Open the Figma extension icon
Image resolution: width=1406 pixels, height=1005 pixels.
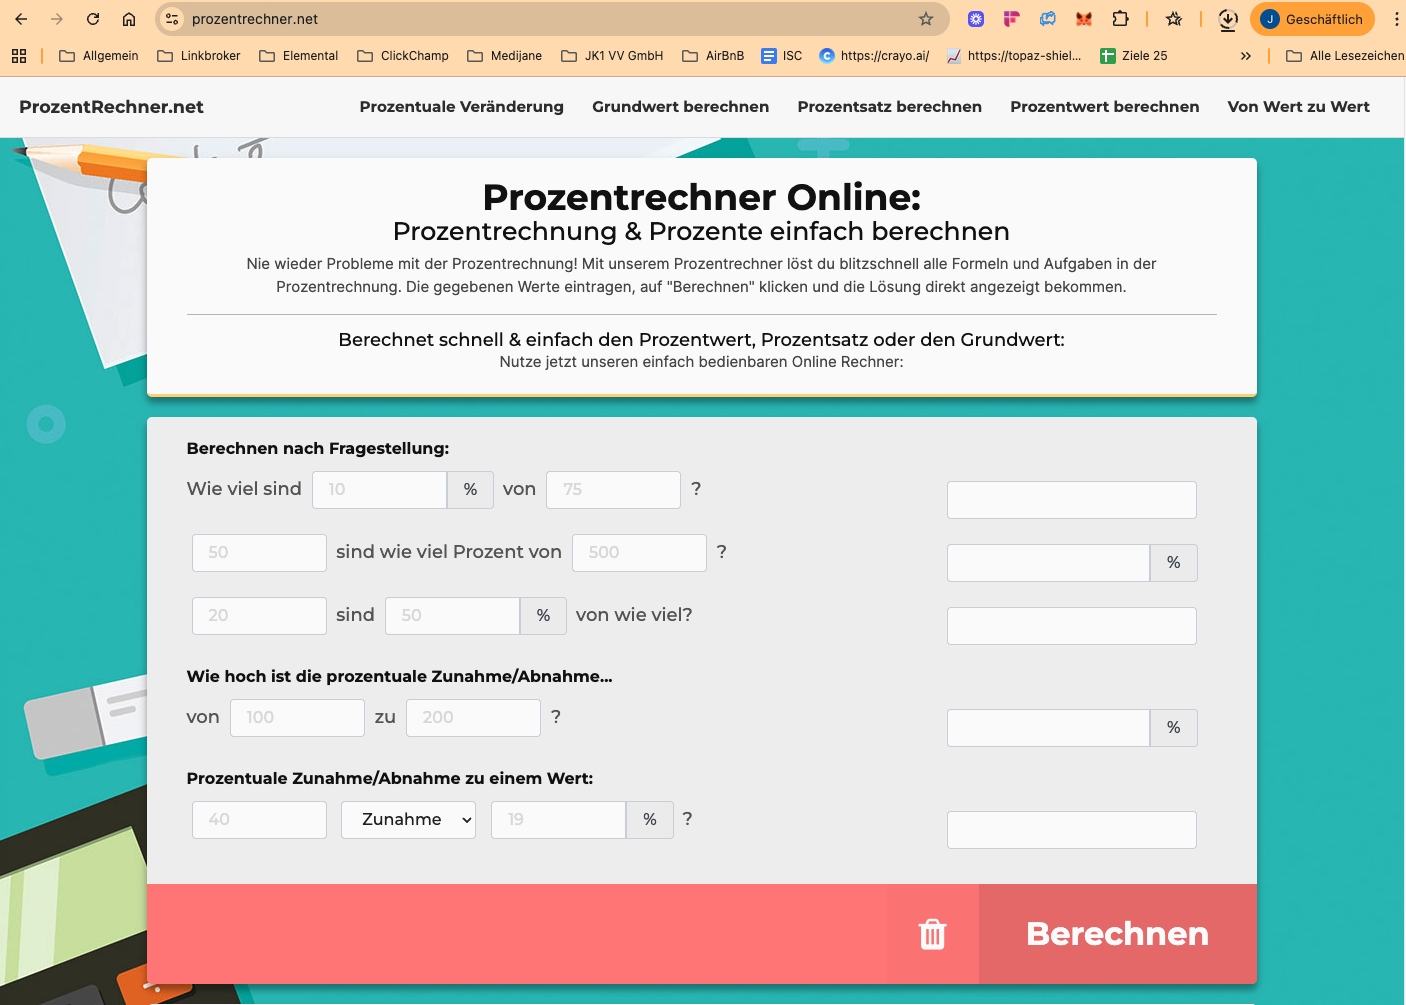[1011, 19]
